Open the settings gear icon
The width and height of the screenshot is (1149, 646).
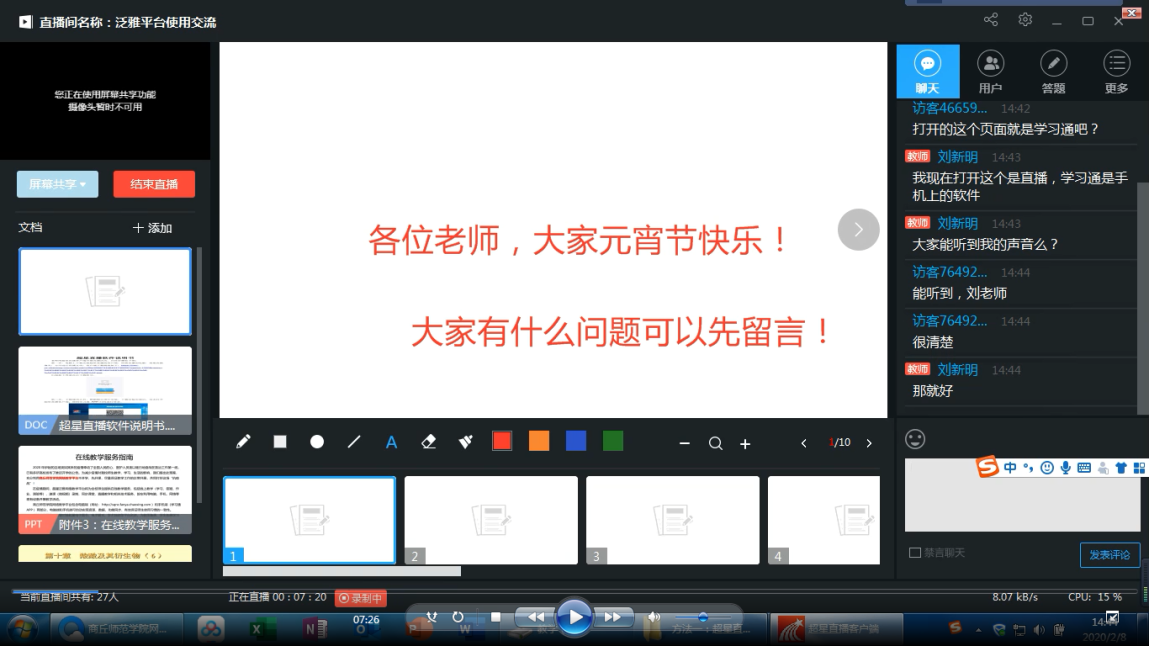click(x=1025, y=20)
